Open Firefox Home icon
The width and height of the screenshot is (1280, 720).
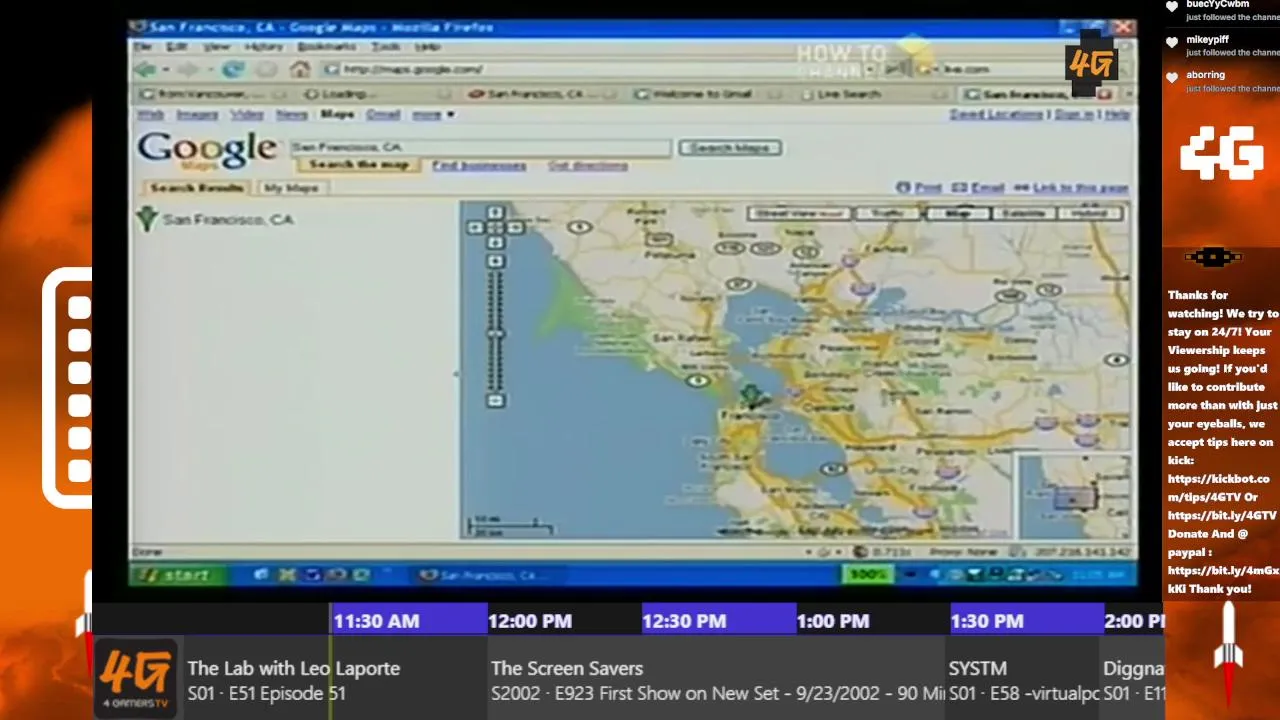(x=300, y=69)
